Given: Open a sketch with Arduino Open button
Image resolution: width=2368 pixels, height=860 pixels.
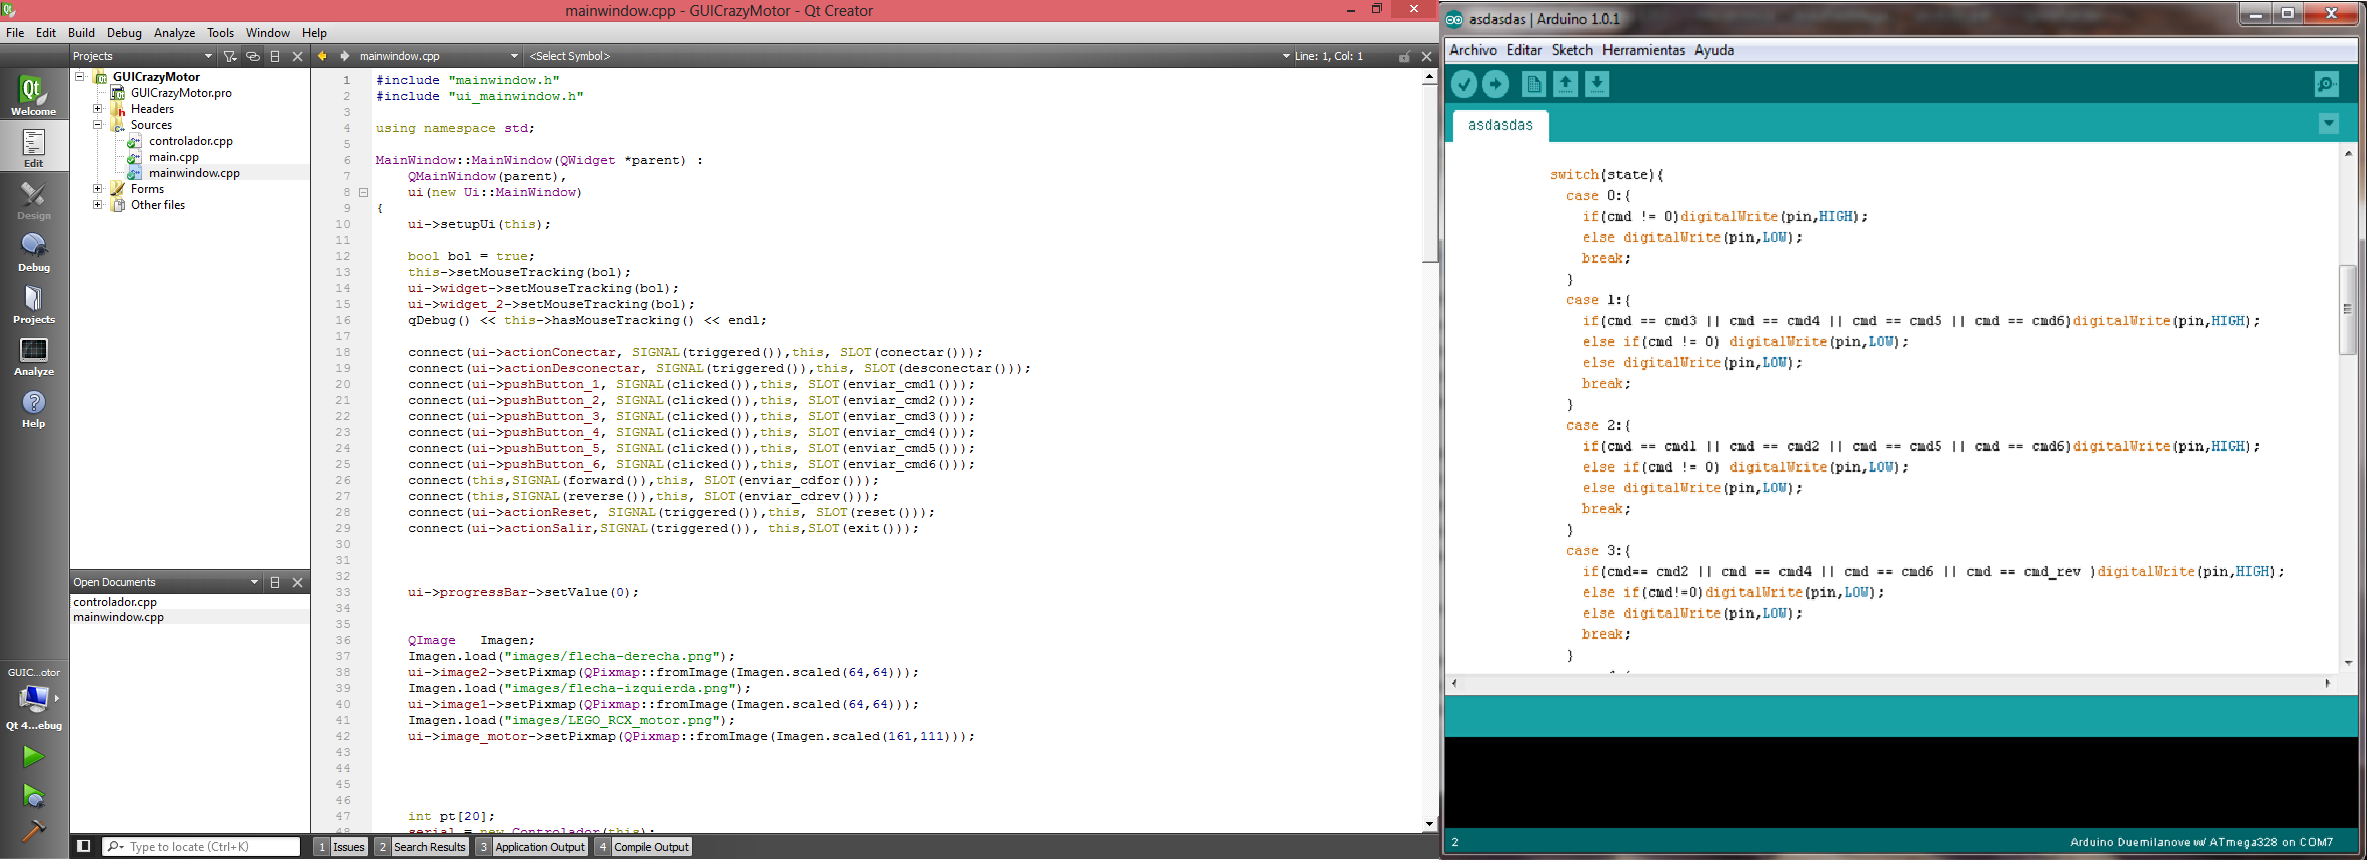Looking at the screenshot, I should 1565,84.
